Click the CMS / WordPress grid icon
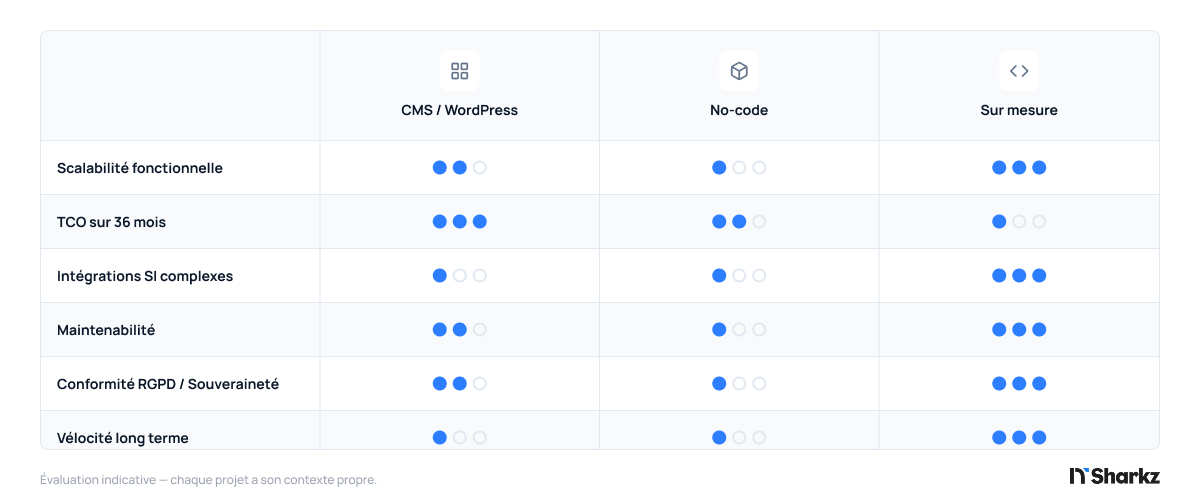The width and height of the screenshot is (1200, 500). (x=460, y=71)
